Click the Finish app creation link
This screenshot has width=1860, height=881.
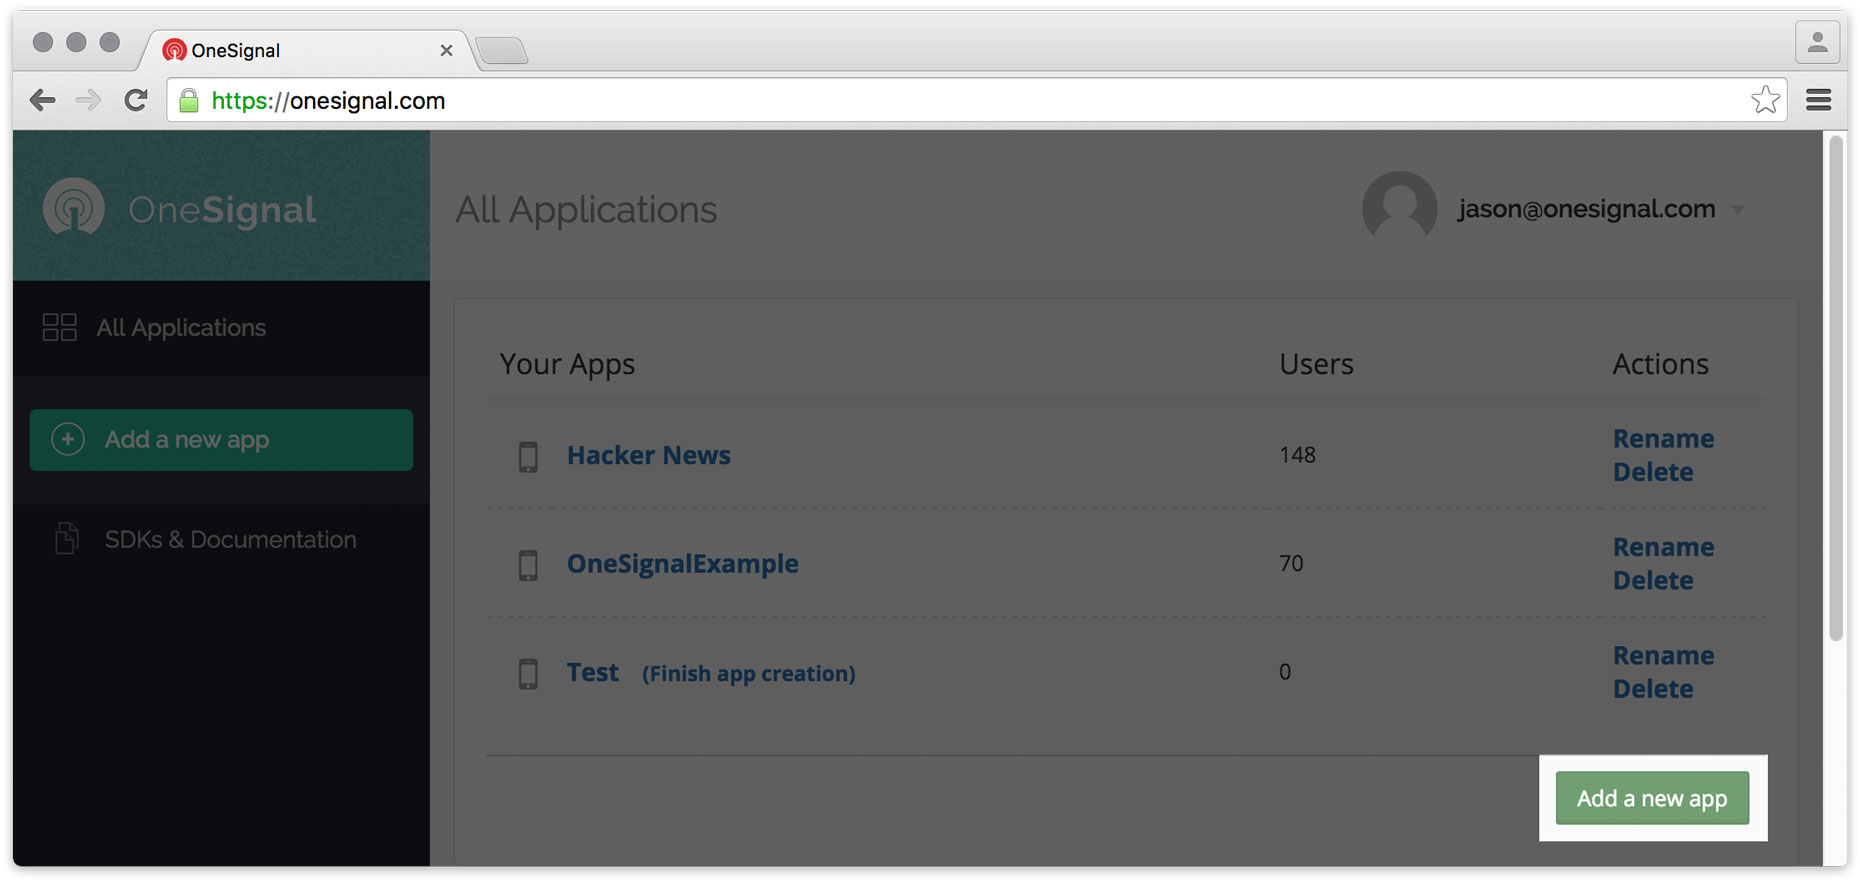point(748,674)
